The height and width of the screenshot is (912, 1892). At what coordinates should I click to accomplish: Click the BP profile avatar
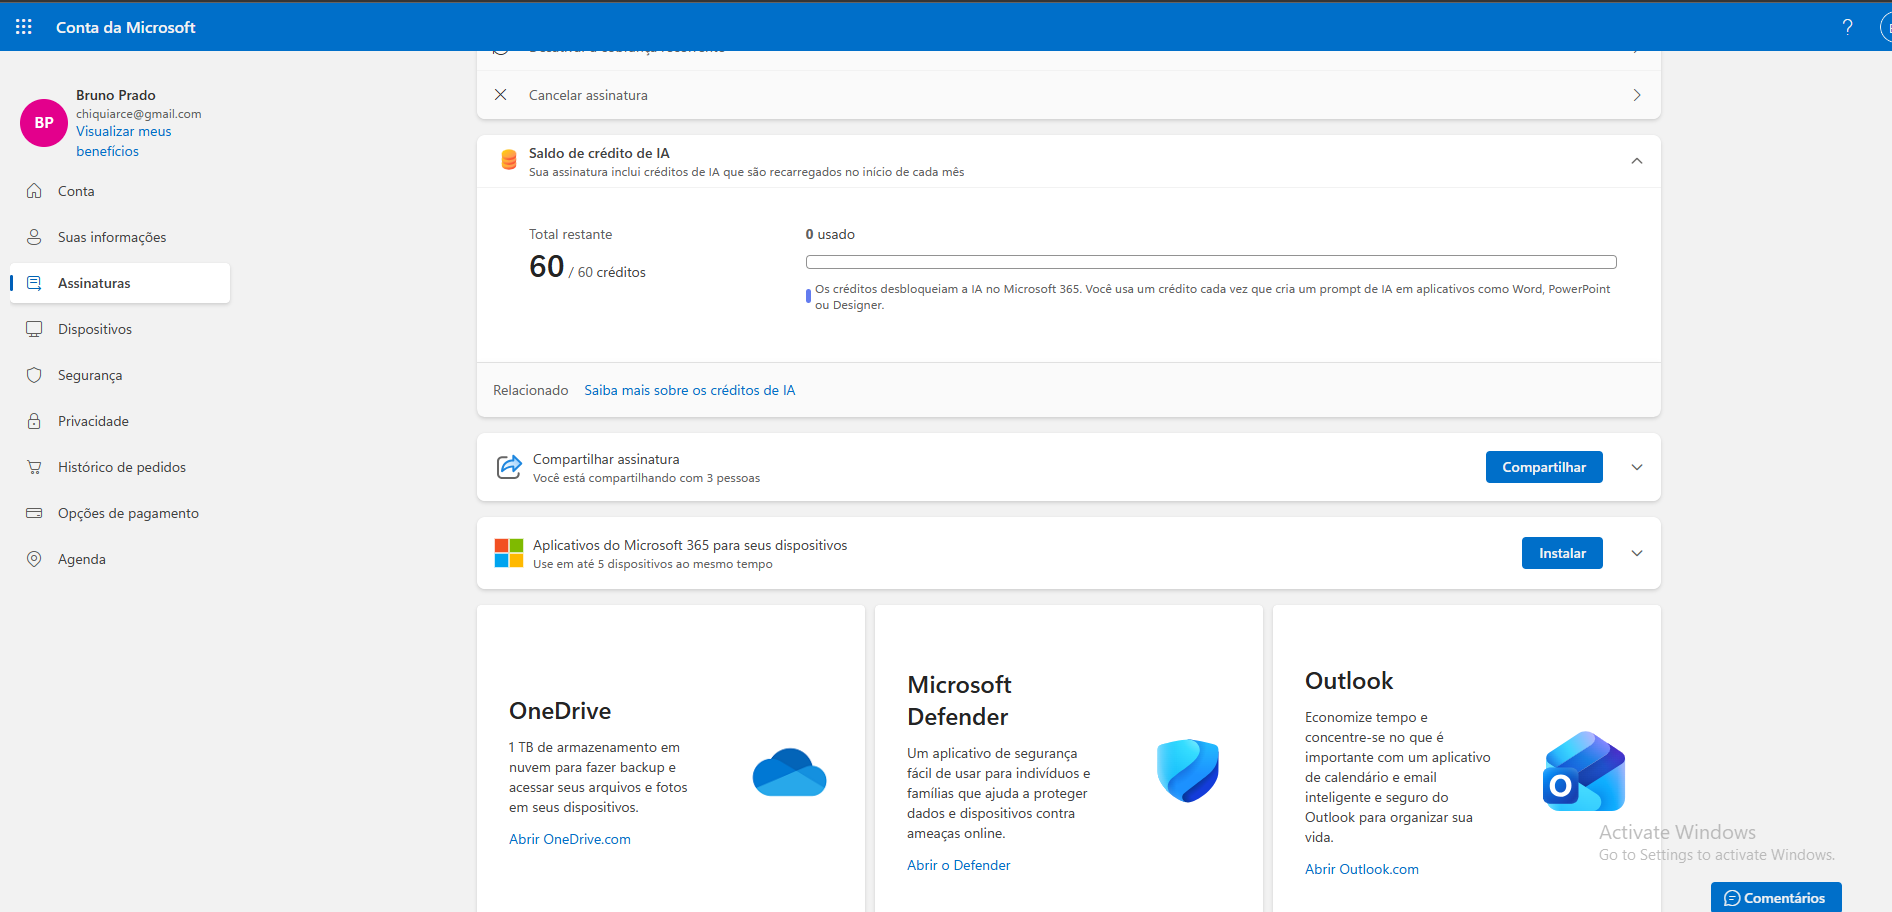[x=44, y=123]
